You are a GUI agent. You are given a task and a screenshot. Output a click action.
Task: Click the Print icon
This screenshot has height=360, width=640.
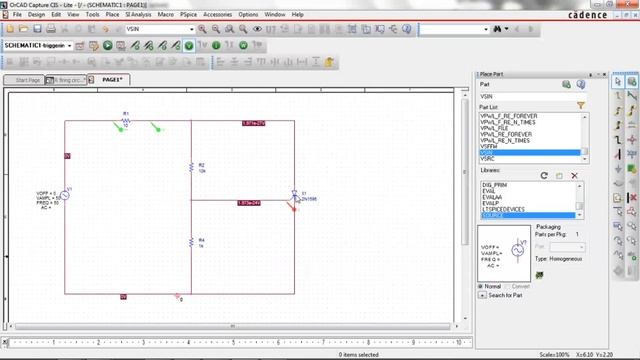click(x=51, y=29)
